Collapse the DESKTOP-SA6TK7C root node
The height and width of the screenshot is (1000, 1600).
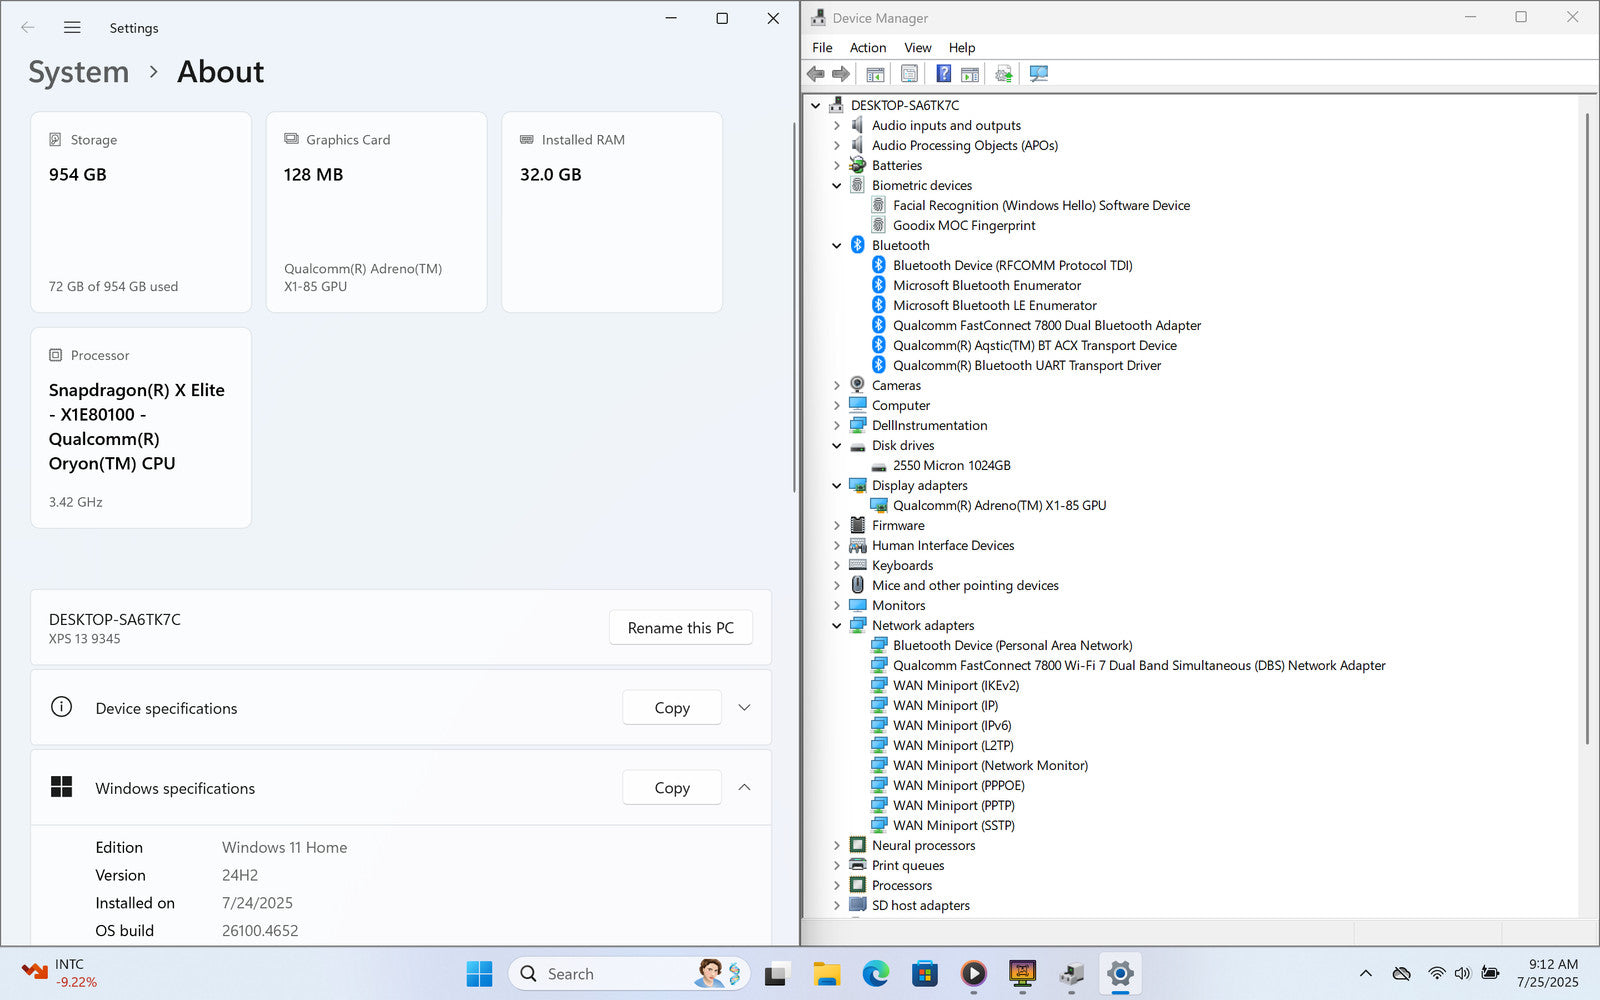pyautogui.click(x=816, y=106)
